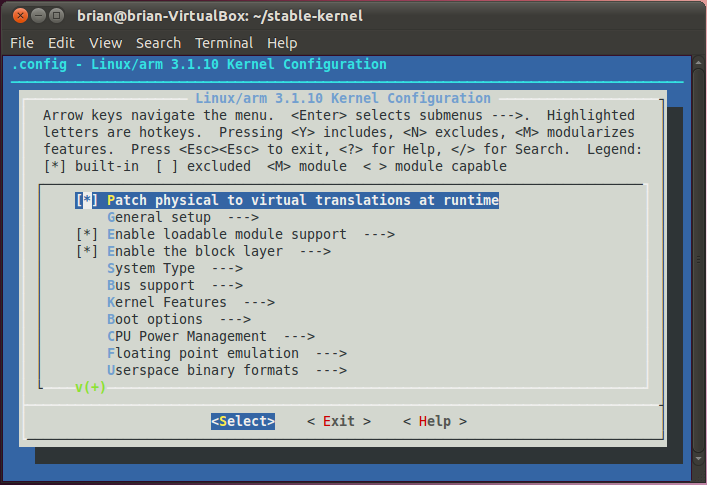Click the '<M> module' legend text

[x=307, y=166]
